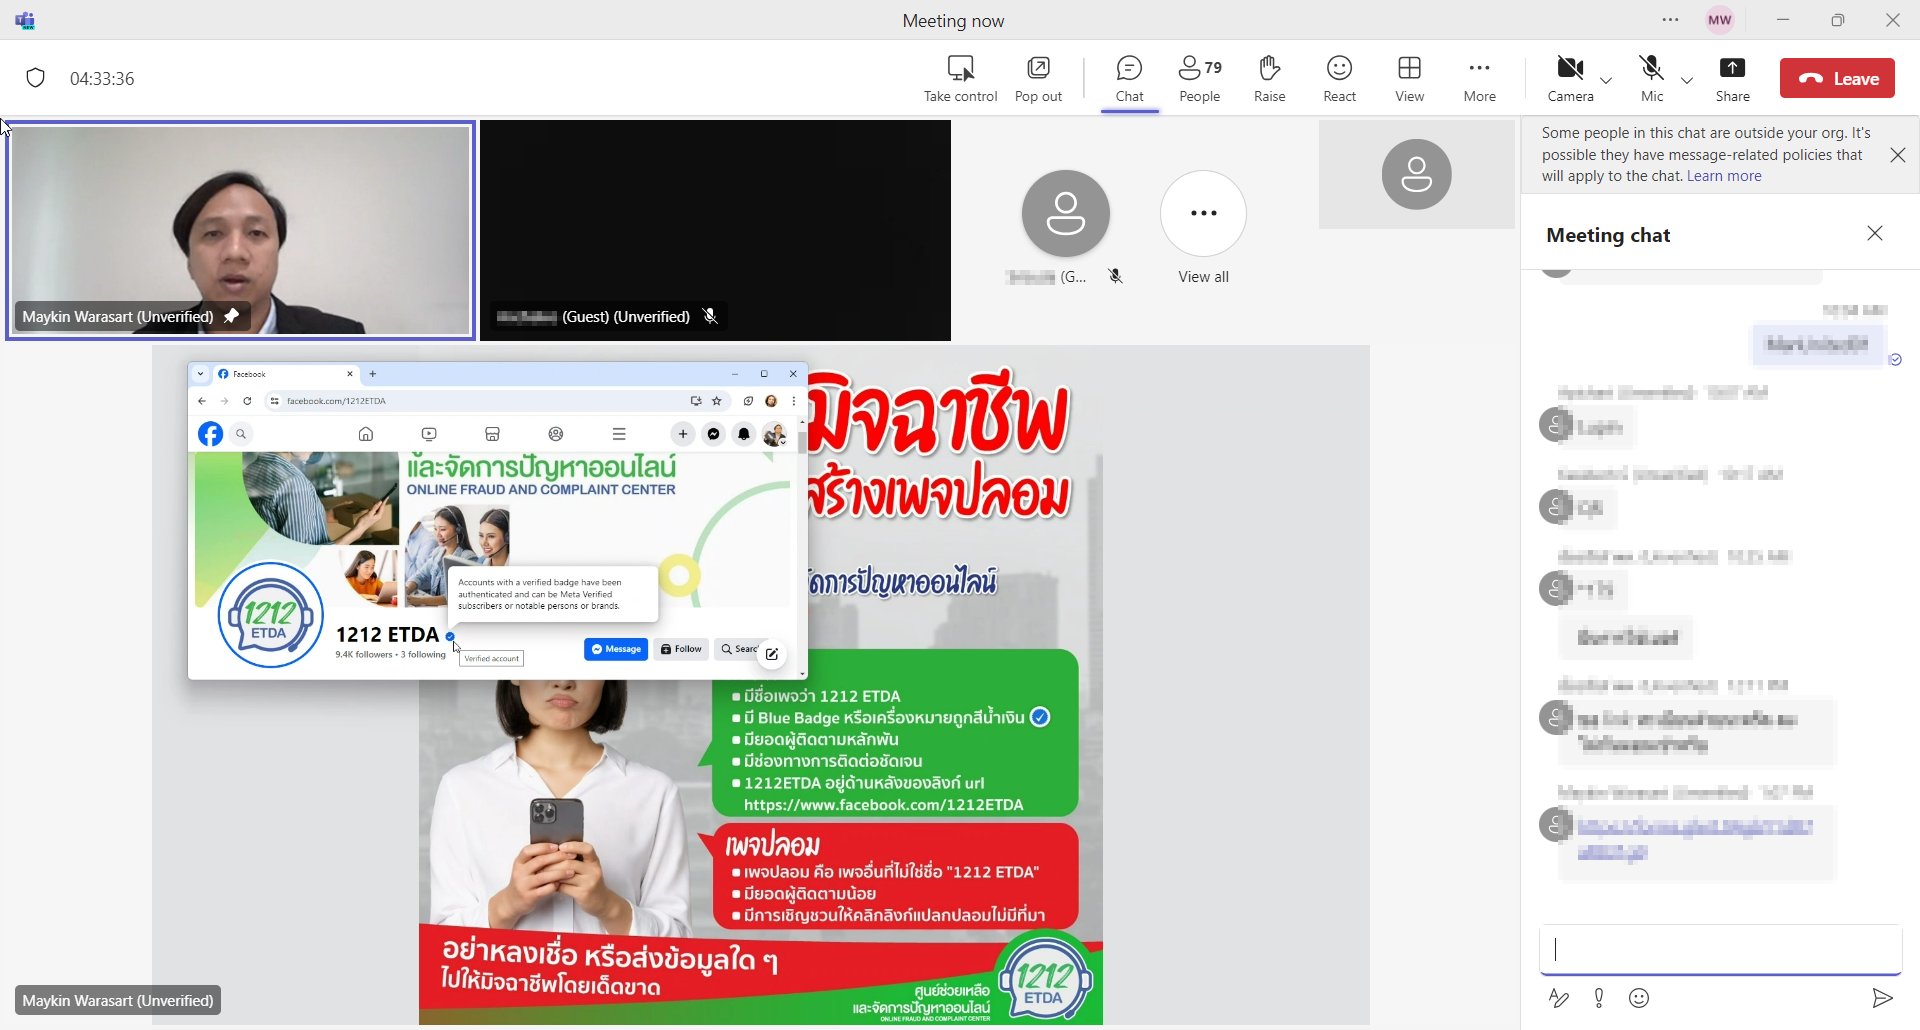Expand the Mic device options chevron
This screenshot has height=1030, width=1920.
1687,80
